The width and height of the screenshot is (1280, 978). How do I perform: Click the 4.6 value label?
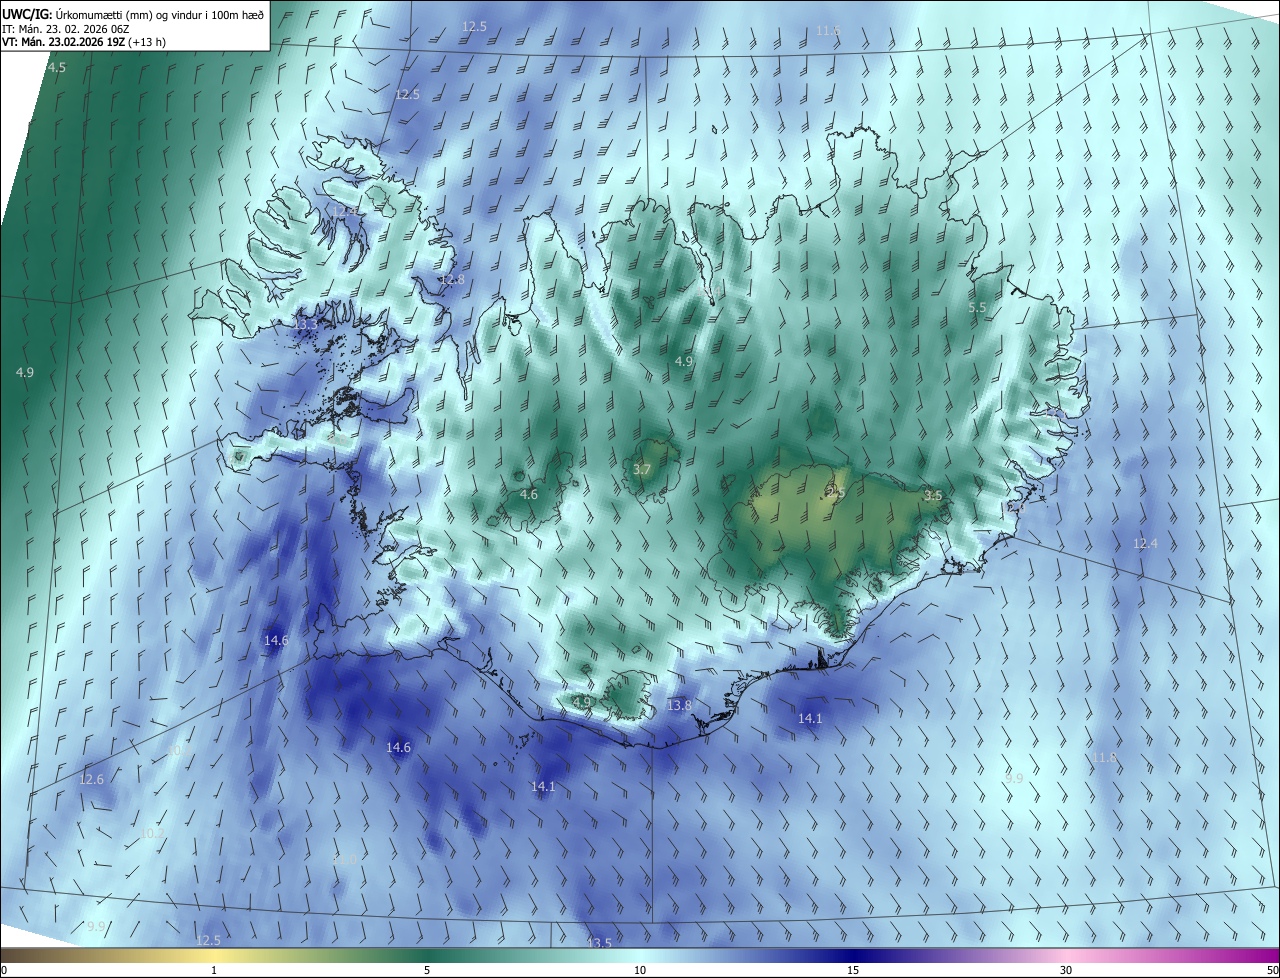529,494
